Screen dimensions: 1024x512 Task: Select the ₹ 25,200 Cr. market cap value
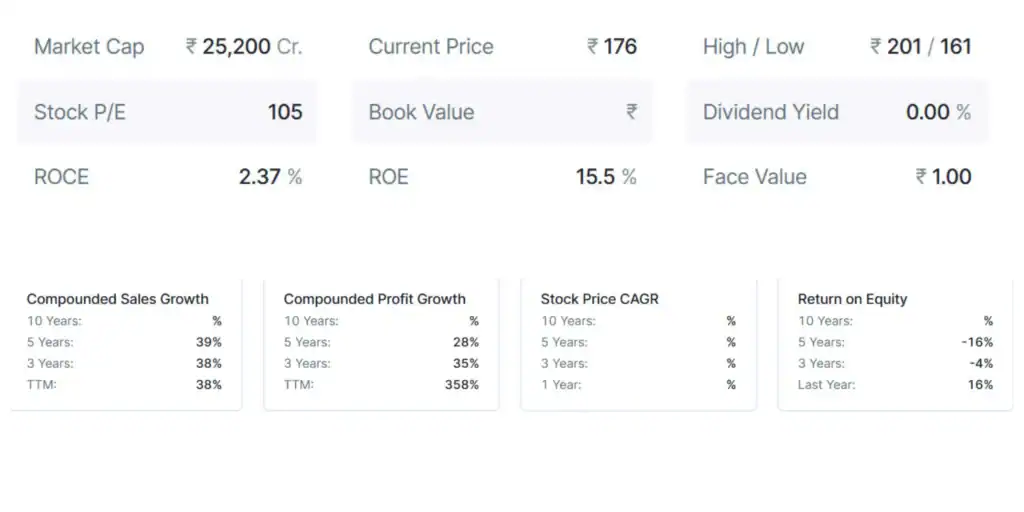[244, 47]
